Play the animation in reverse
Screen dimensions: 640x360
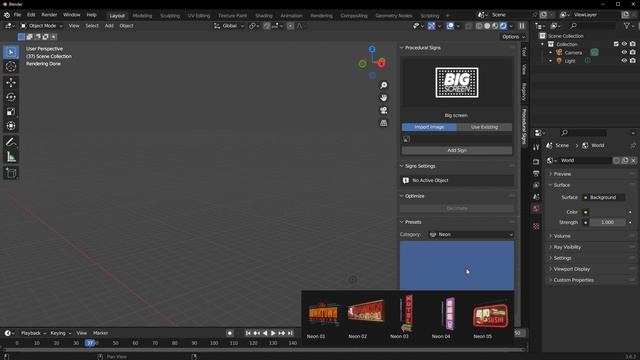coord(265,333)
